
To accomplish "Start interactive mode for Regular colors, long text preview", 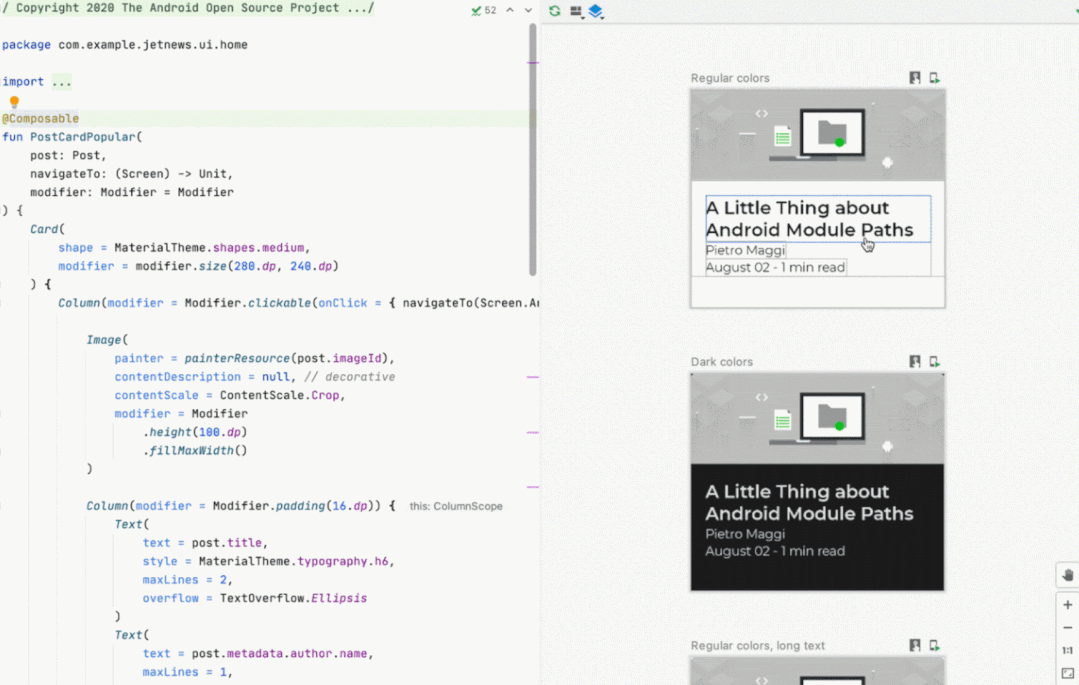I will pos(915,645).
